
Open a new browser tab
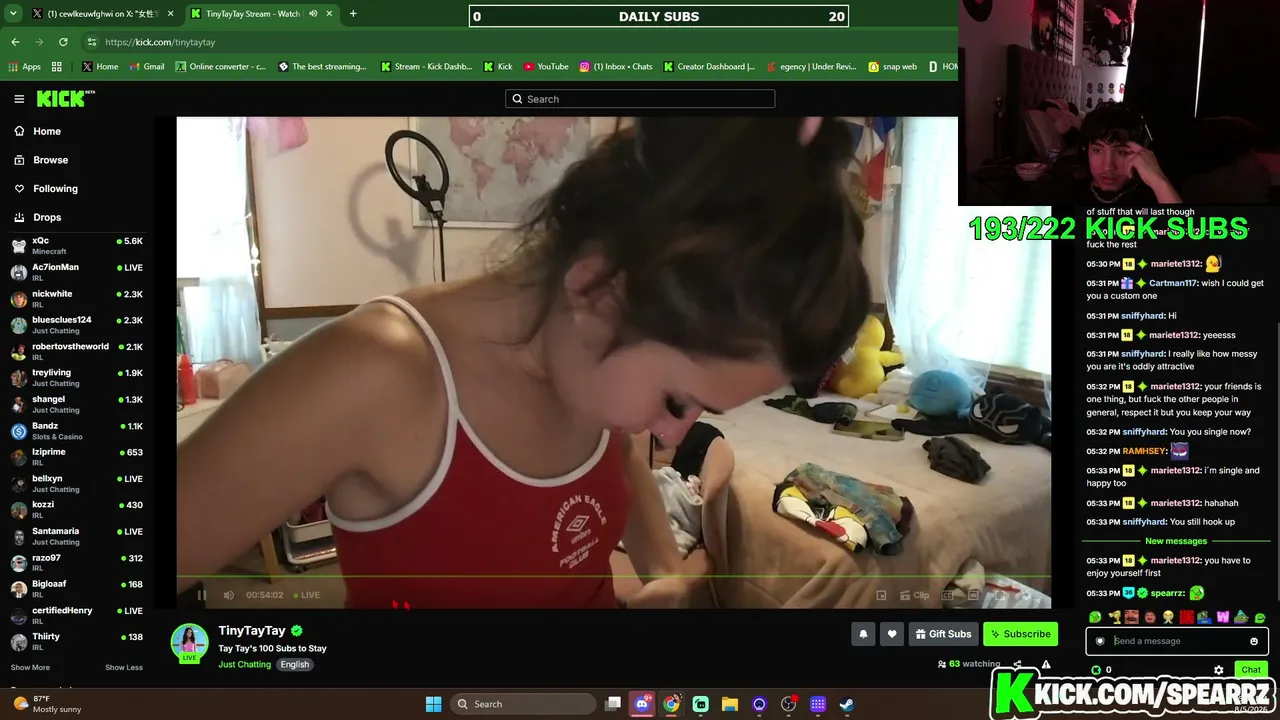coord(353,14)
